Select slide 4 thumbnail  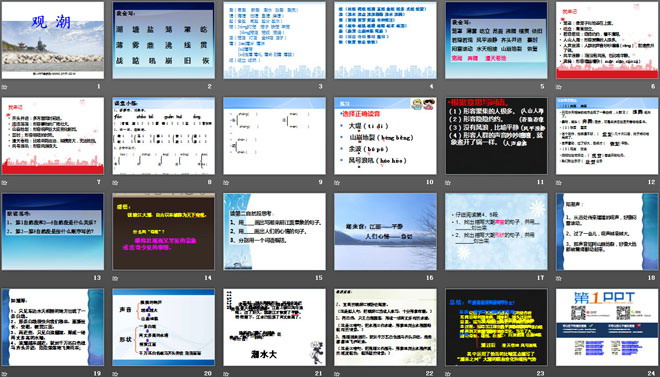tap(385, 40)
